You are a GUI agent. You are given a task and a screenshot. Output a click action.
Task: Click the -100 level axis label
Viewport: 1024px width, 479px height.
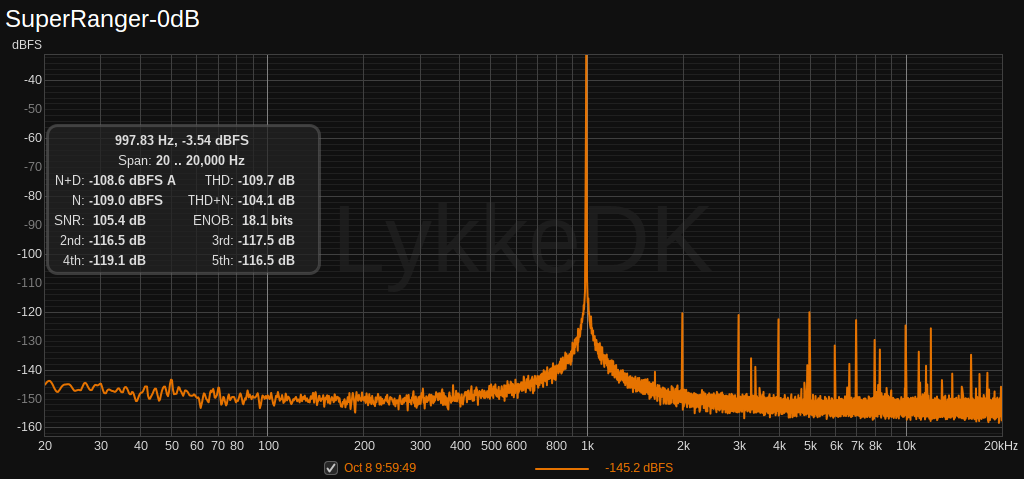[x=30, y=254]
